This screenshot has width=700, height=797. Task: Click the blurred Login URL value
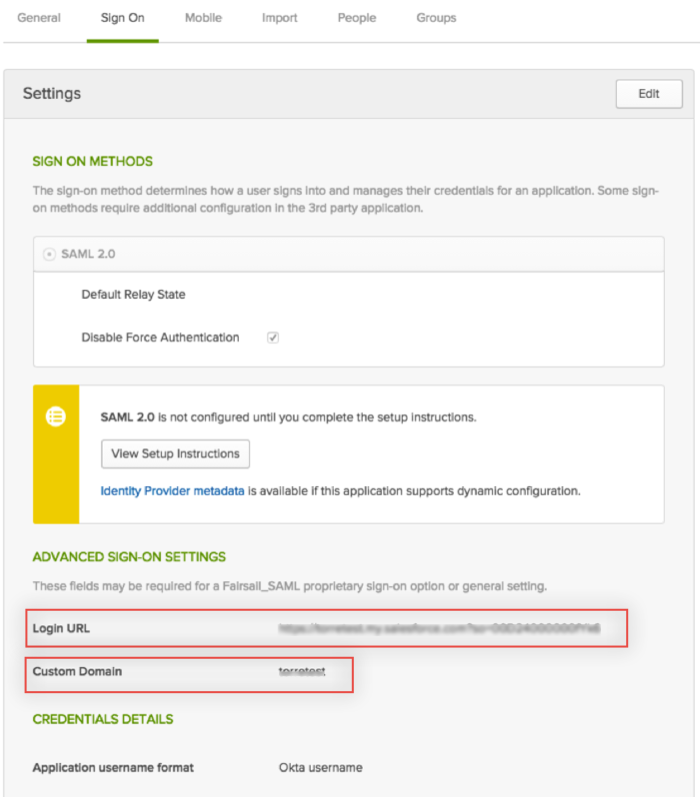coord(439,629)
